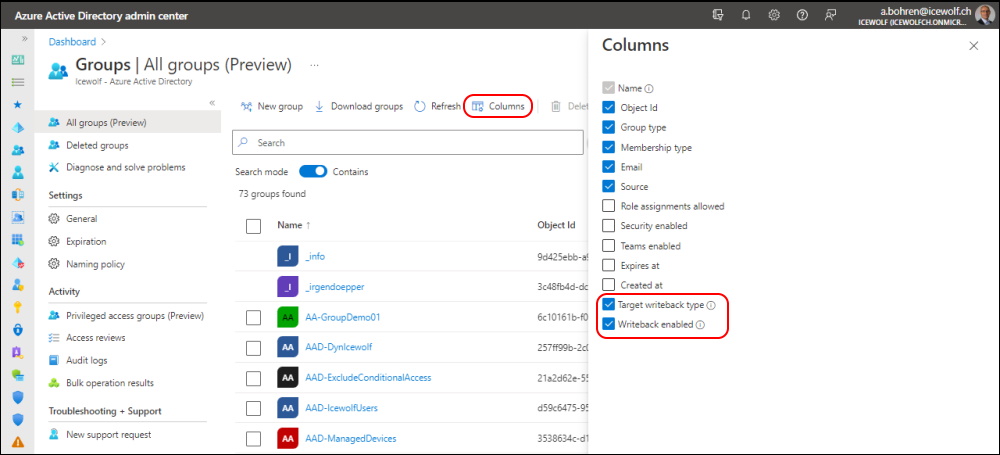Open All groups (Preview) menu item
Image resolution: width=1000 pixels, height=455 pixels.
coord(128,122)
